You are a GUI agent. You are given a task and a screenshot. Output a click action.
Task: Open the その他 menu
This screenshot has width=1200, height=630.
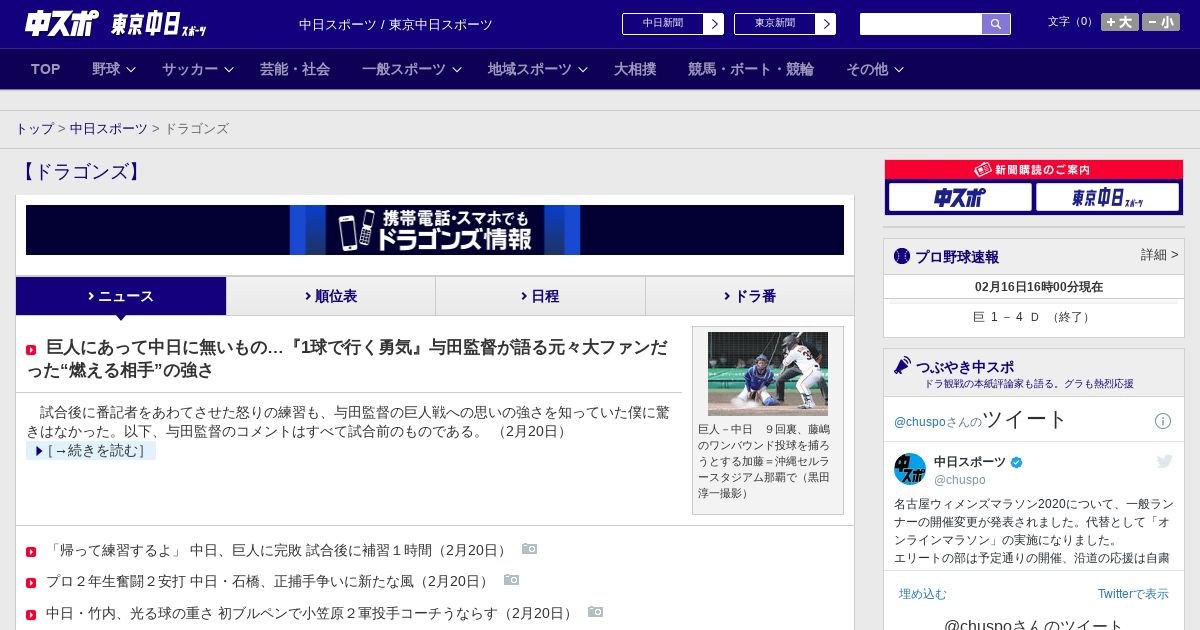coord(867,69)
